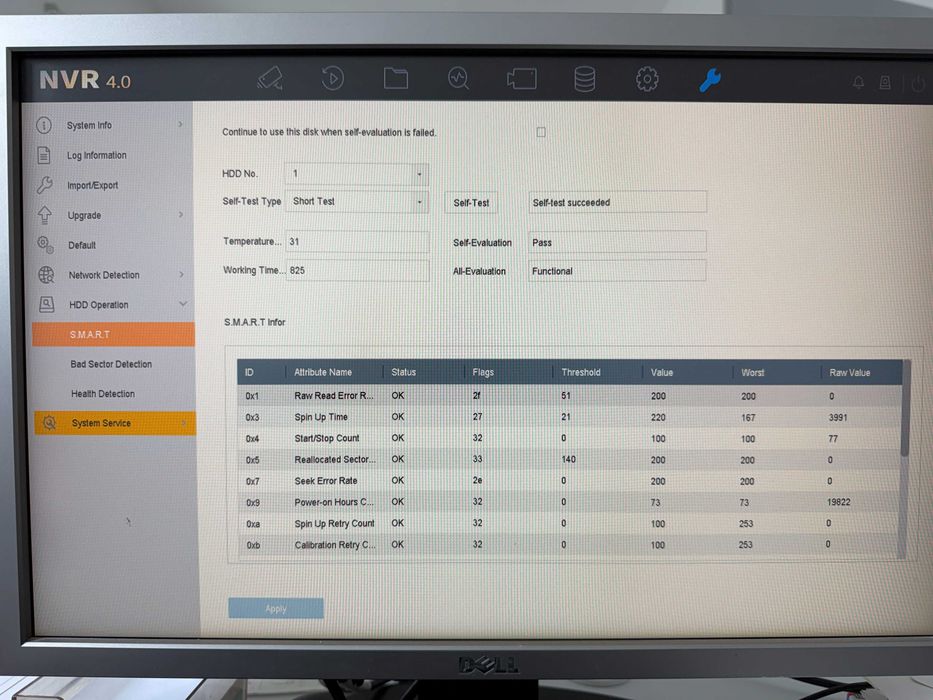Image resolution: width=933 pixels, height=700 pixels.
Task: Click the lock icon at top right
Action: click(885, 83)
